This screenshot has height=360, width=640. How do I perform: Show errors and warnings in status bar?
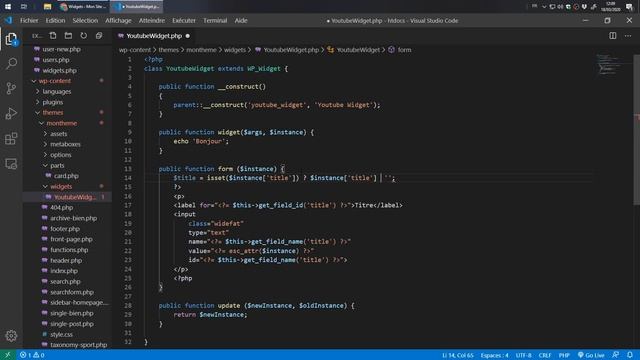(32, 355)
